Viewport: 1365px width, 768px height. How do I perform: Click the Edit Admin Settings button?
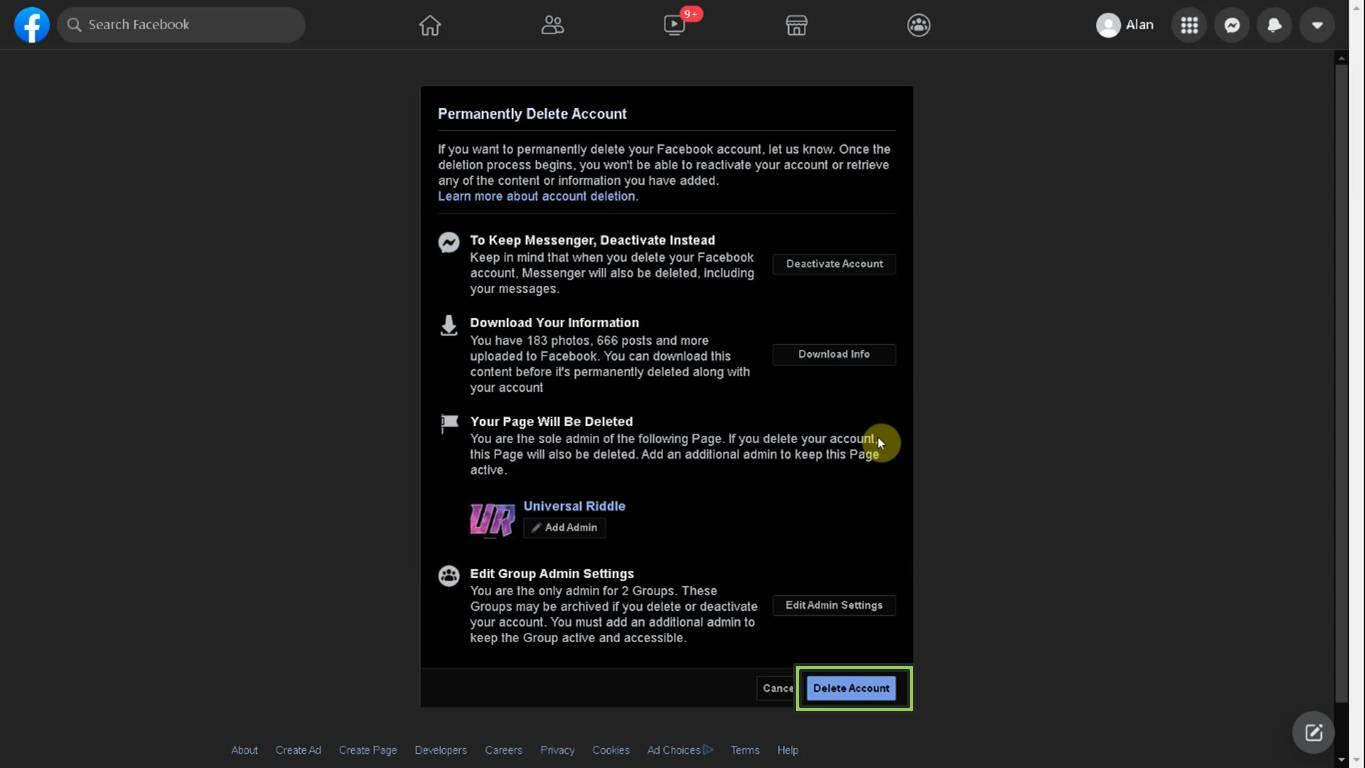(x=834, y=605)
